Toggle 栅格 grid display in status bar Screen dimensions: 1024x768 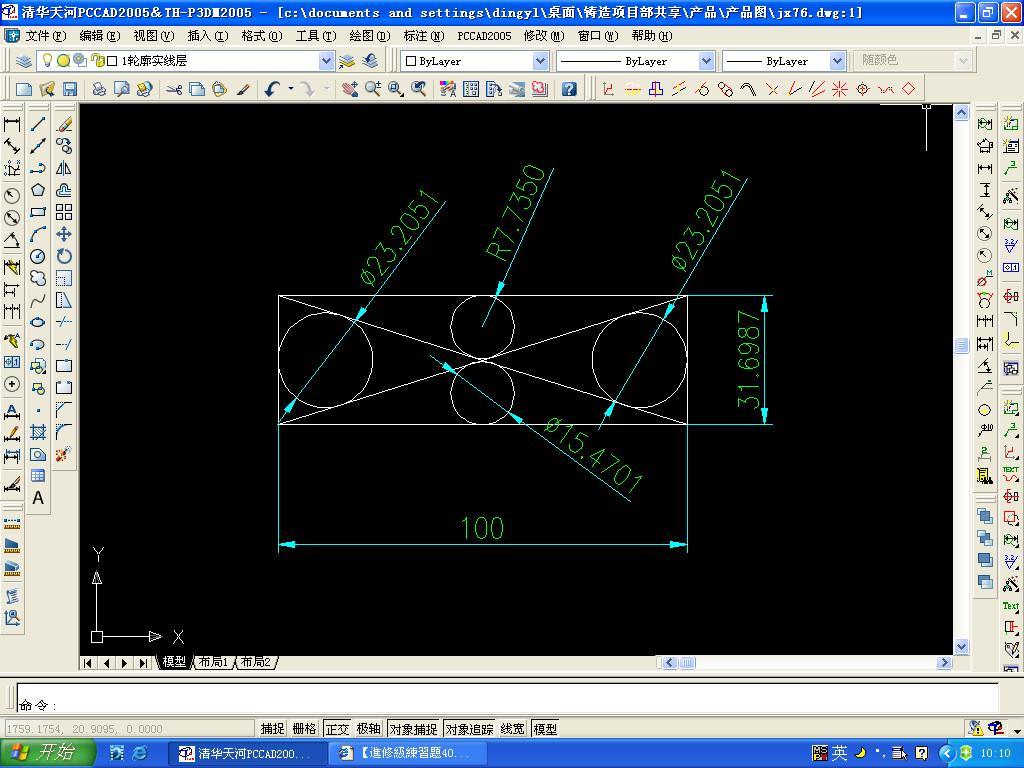[304, 729]
